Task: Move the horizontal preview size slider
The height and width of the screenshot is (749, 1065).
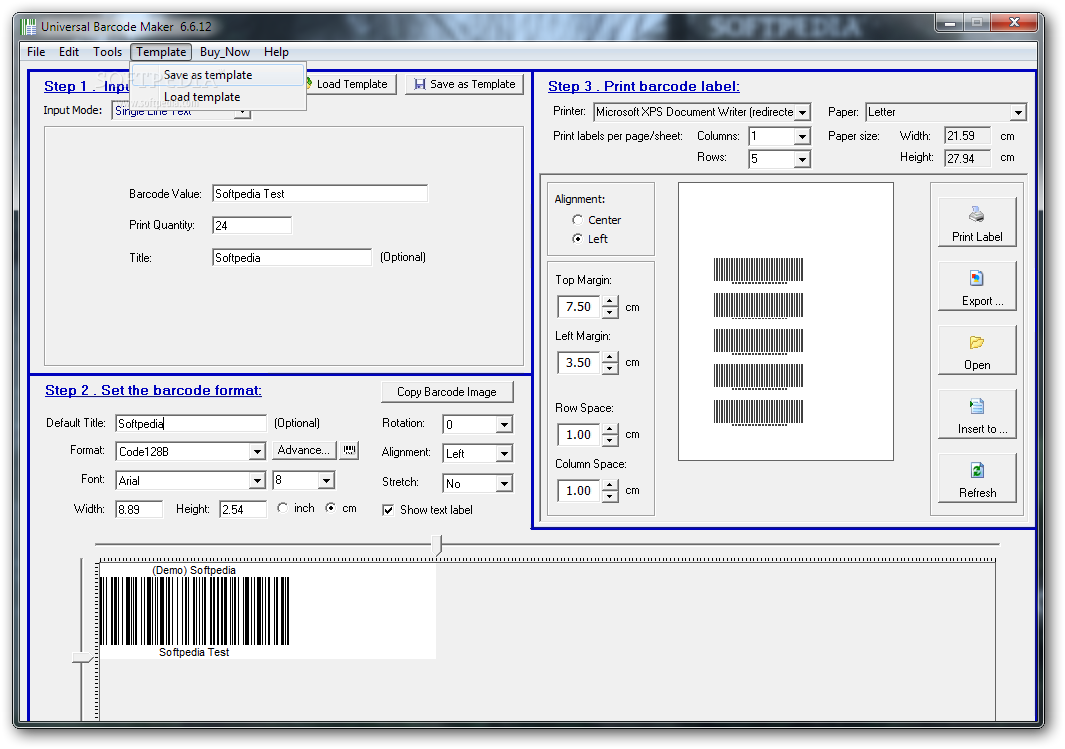Action: (438, 545)
